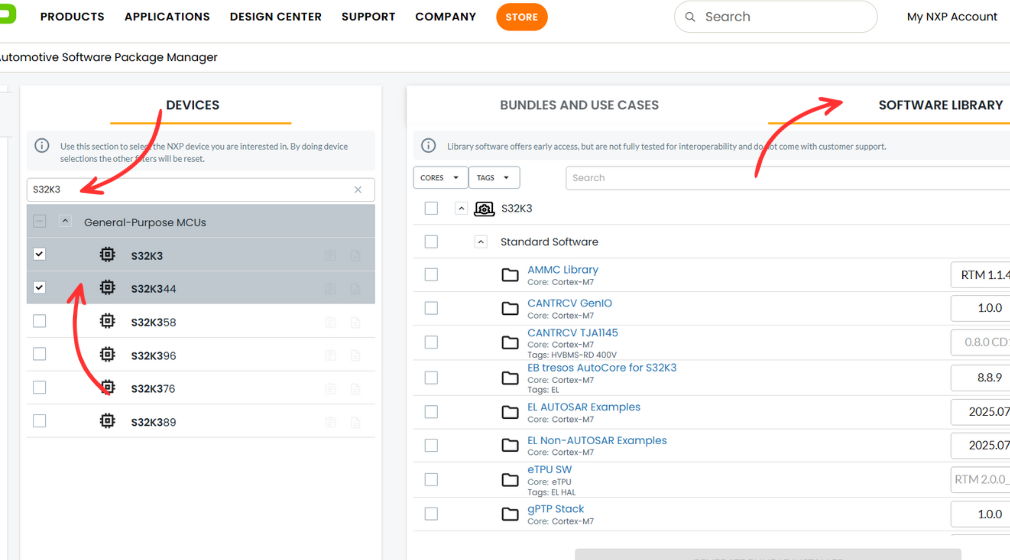This screenshot has width=1010, height=560.
Task: Open the AMMC Library link
Action: coord(563,269)
